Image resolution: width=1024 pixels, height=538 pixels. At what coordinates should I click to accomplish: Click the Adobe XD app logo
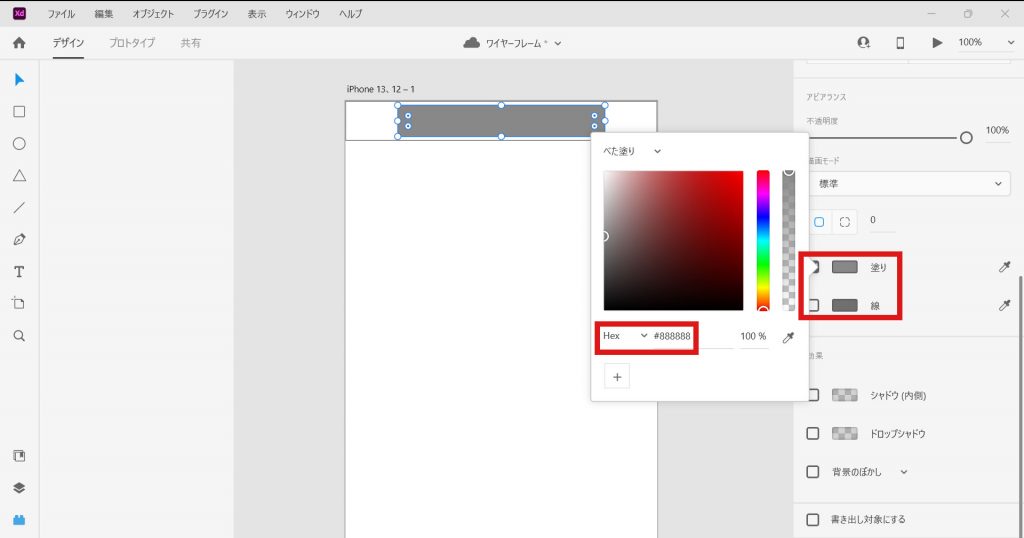pyautogui.click(x=19, y=13)
